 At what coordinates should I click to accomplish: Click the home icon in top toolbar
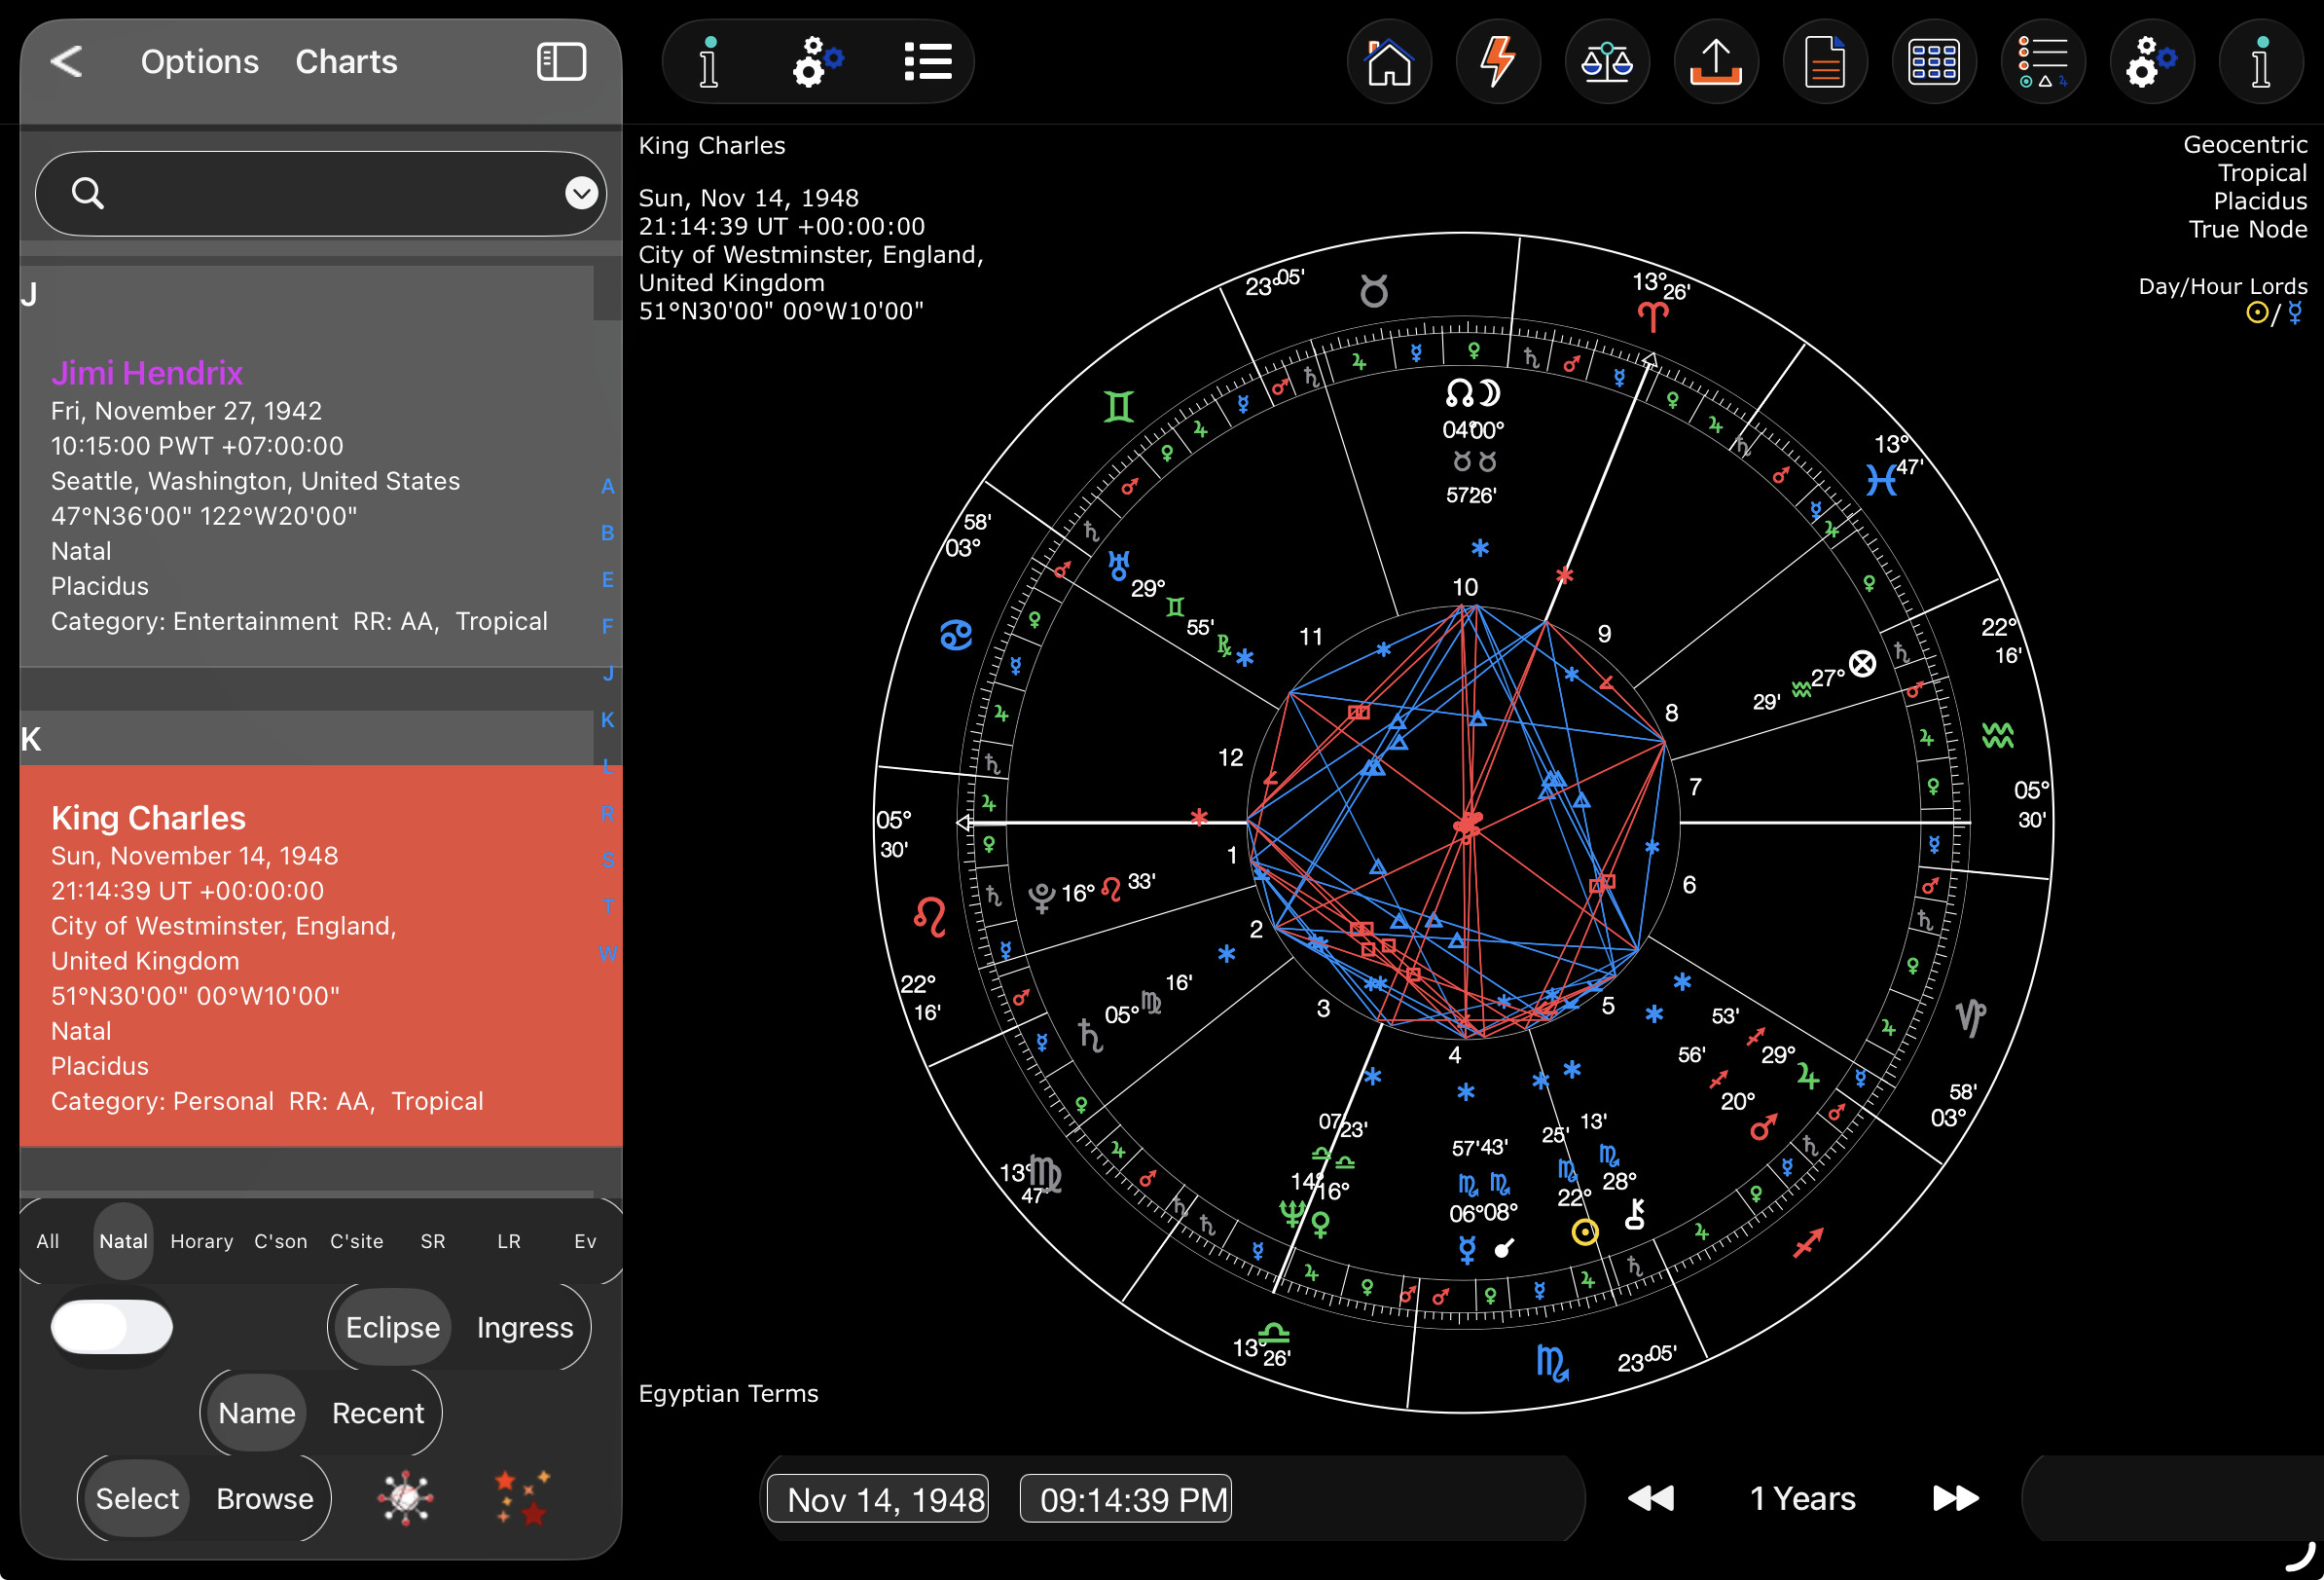click(1389, 62)
